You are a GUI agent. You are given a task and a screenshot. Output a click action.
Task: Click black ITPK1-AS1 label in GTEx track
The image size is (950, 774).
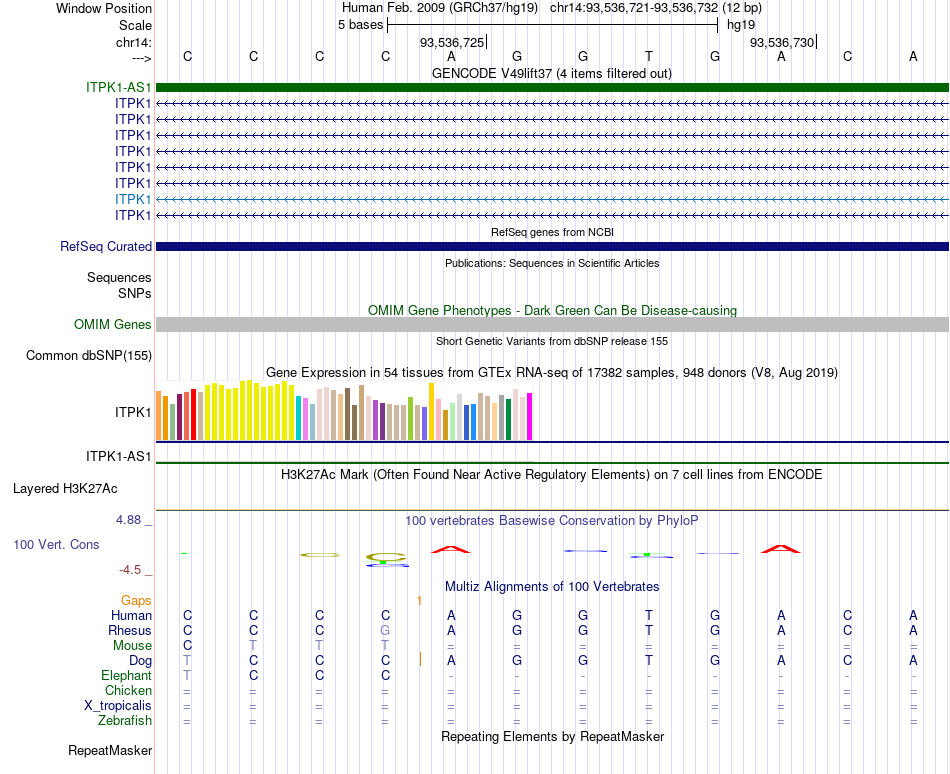click(x=119, y=456)
